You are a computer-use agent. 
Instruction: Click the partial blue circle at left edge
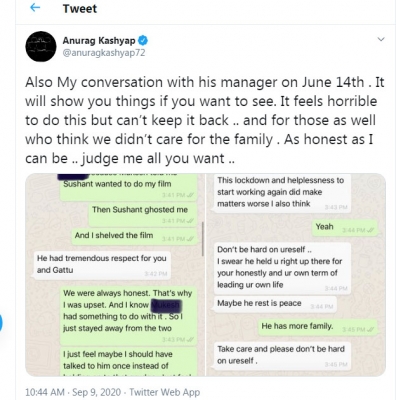1,323
